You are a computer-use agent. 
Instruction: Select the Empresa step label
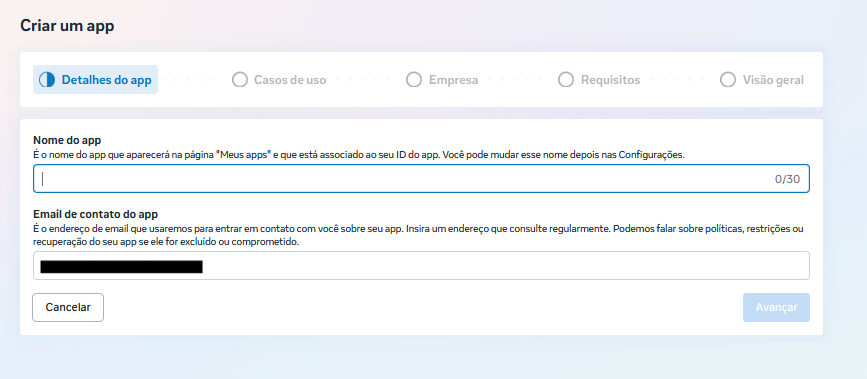click(453, 80)
